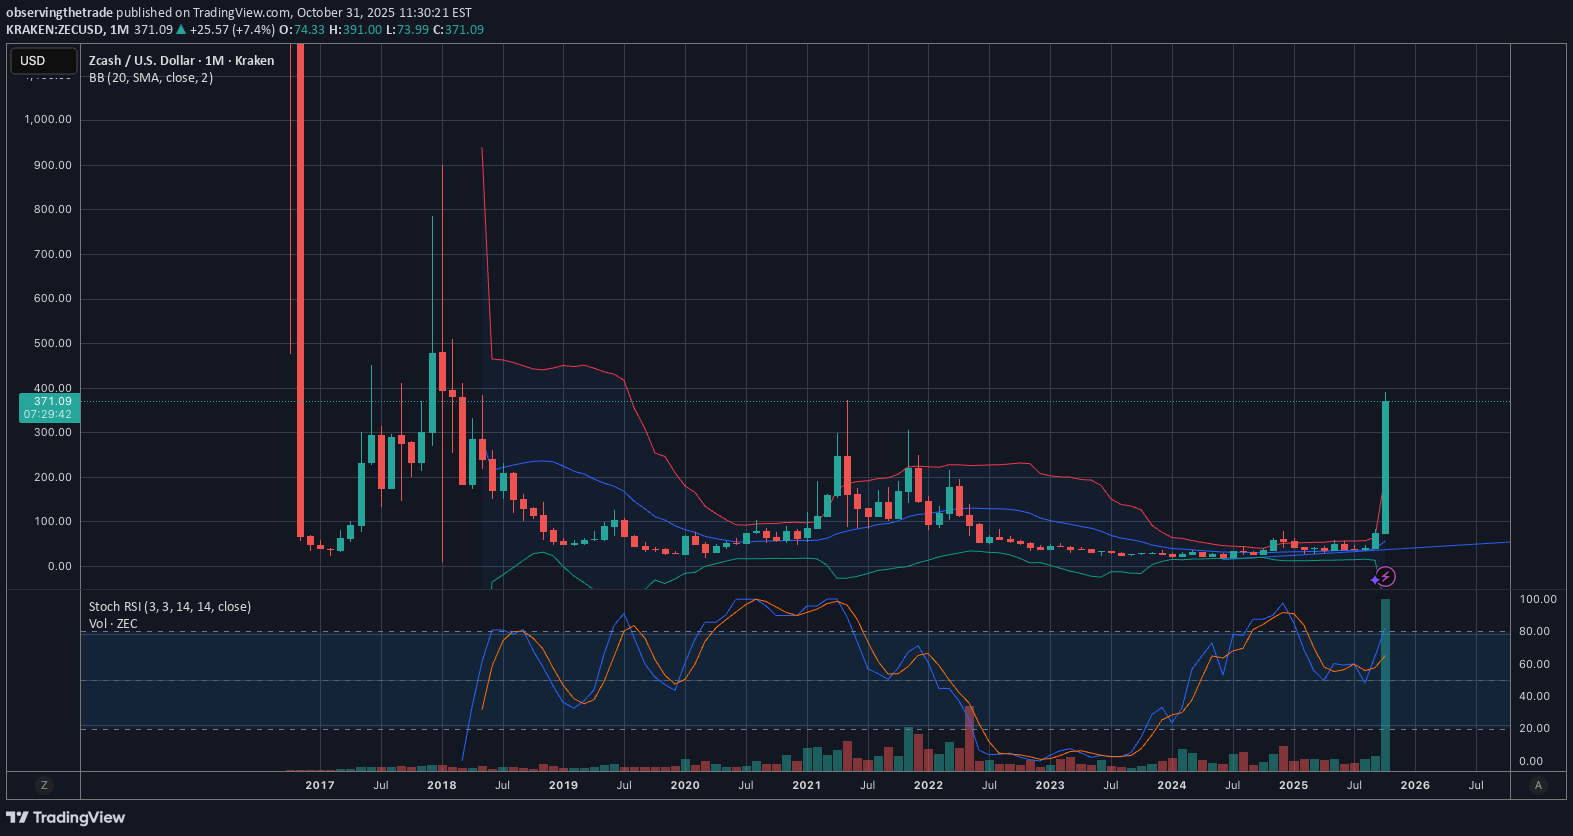Select the BB (20, SMA, close, 2) indicator label

[151, 78]
